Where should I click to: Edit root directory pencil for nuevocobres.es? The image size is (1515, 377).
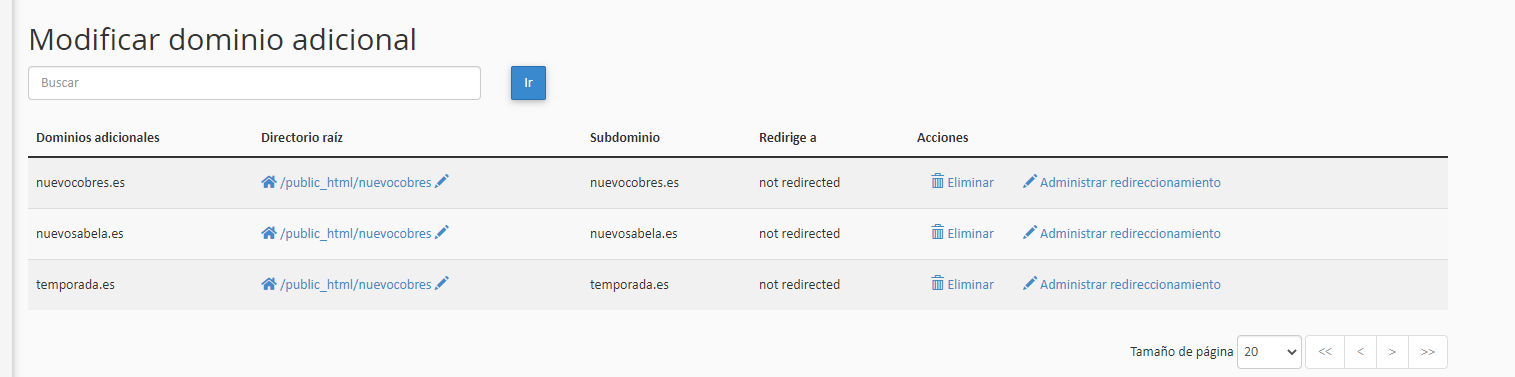click(442, 181)
